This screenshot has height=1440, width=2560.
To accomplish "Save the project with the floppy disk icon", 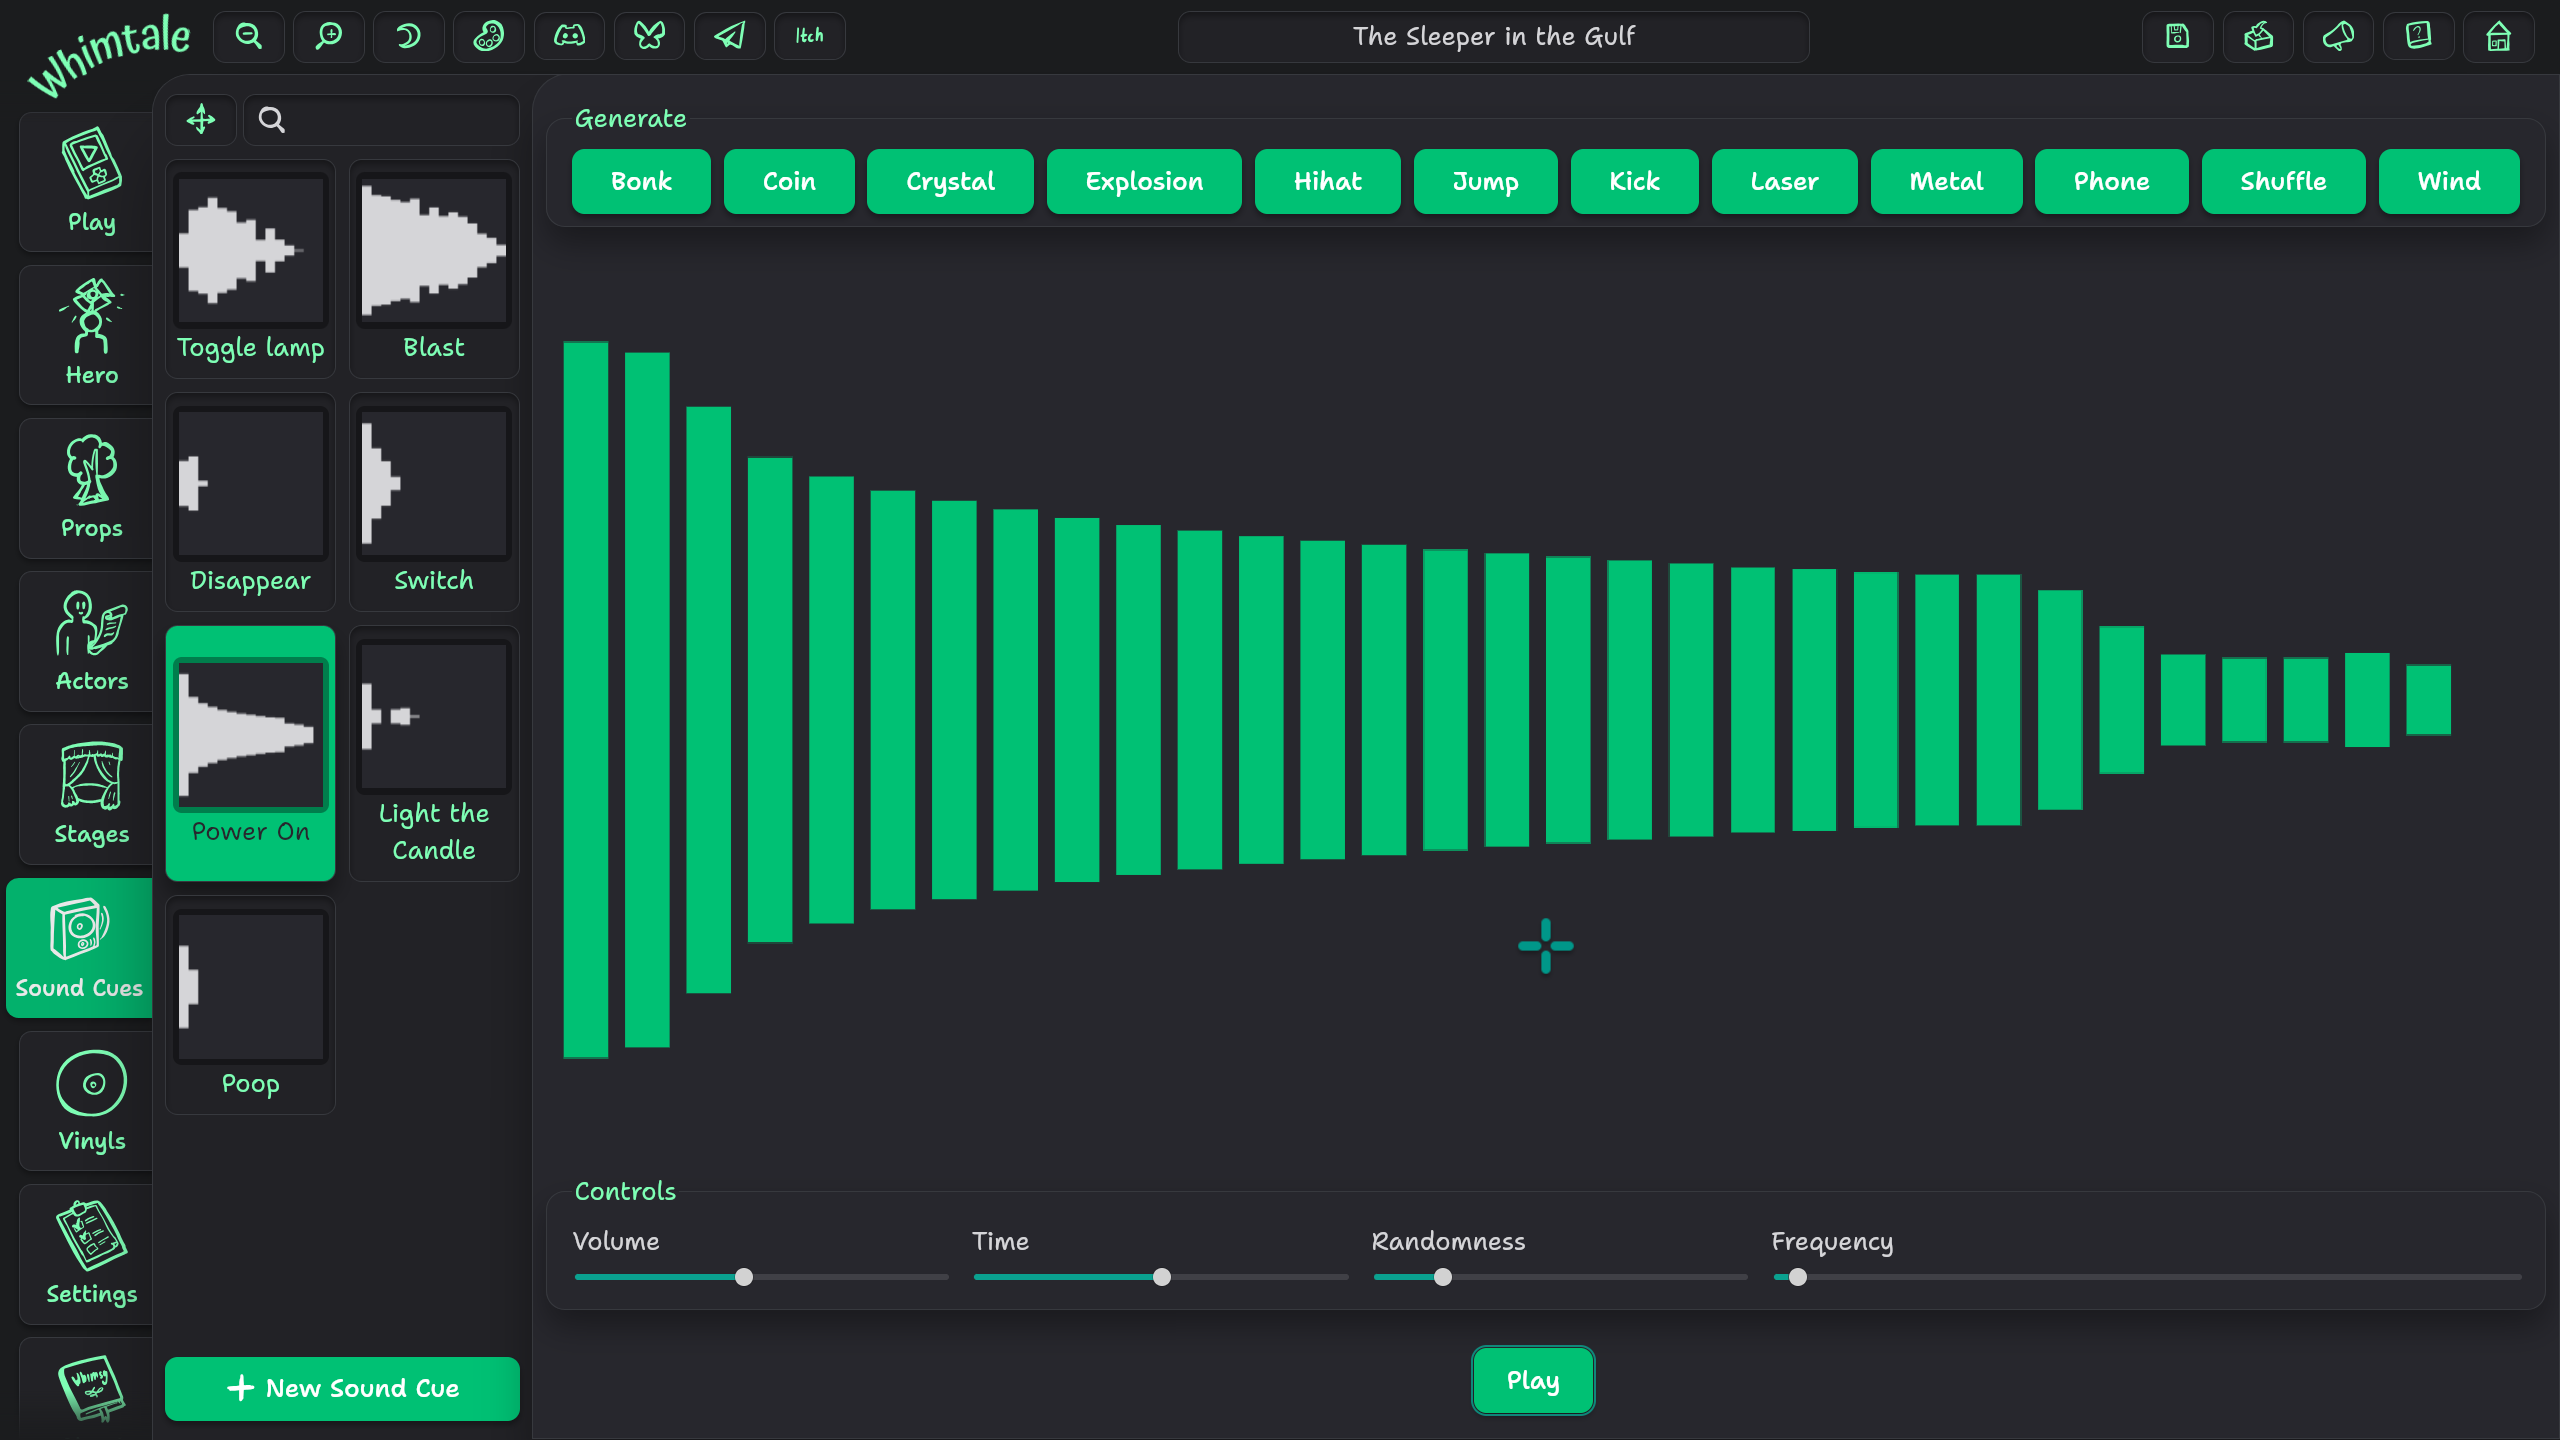I will pyautogui.click(x=2177, y=36).
